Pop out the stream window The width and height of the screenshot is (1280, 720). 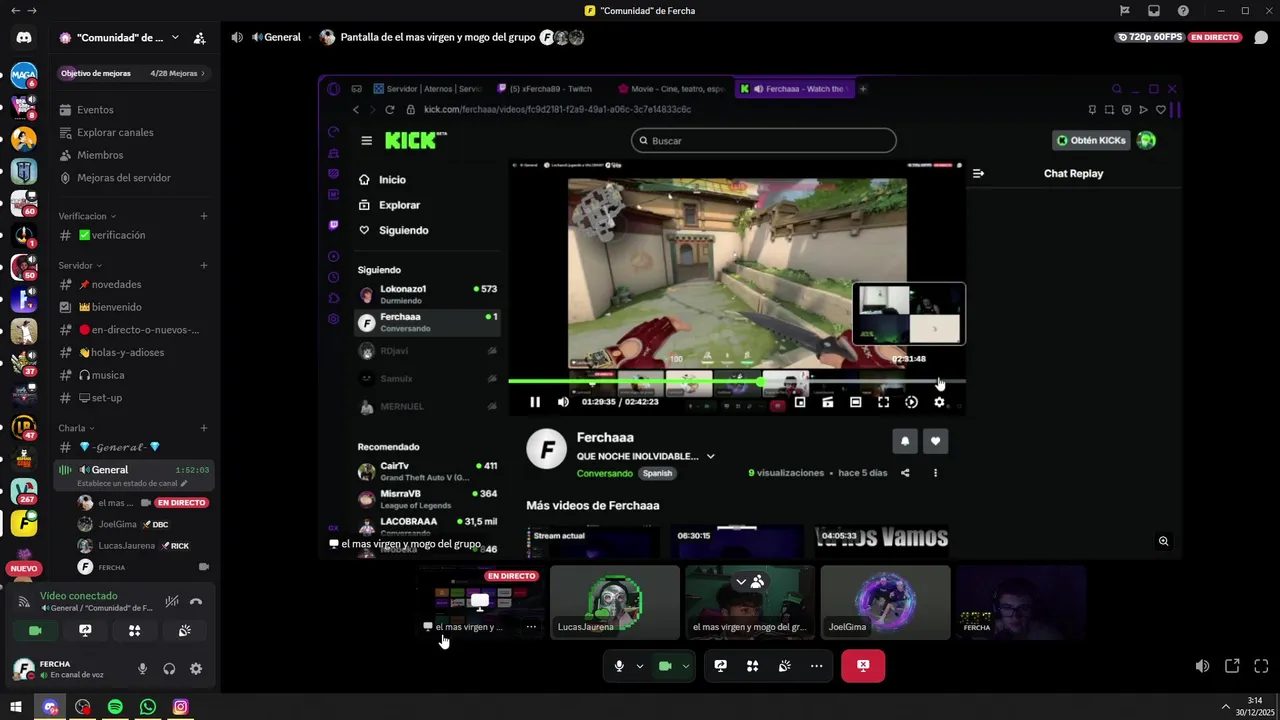tap(1232, 666)
